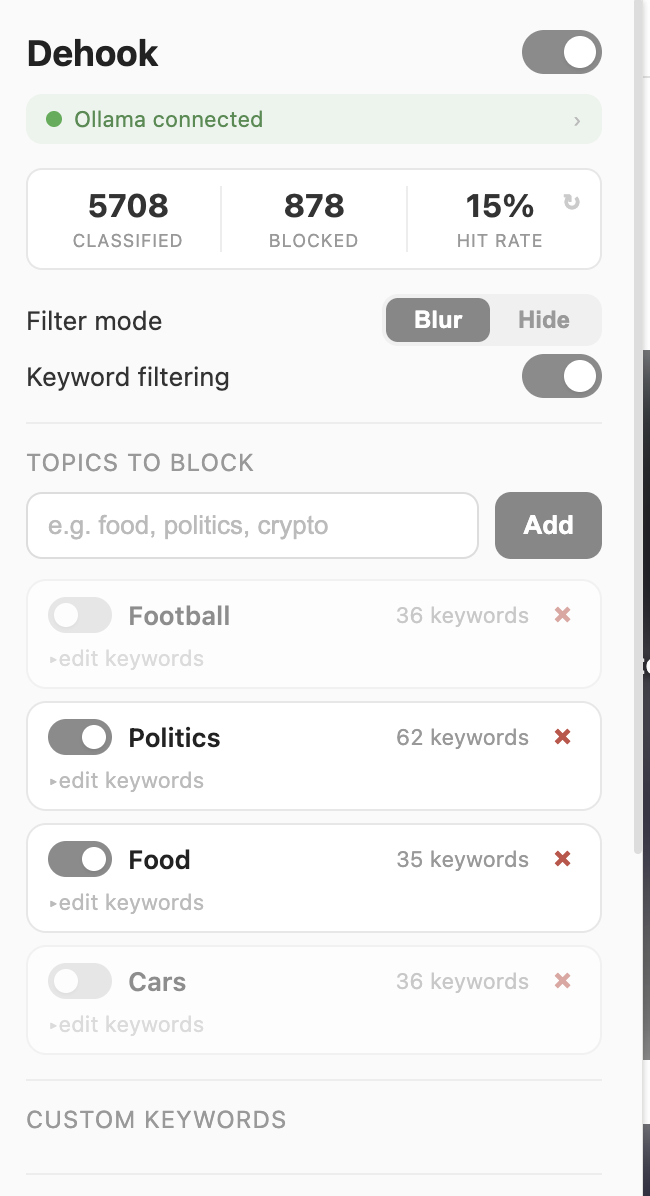Click the Add button to add a topic
Image resolution: width=650 pixels, height=1196 pixels.
click(x=548, y=525)
